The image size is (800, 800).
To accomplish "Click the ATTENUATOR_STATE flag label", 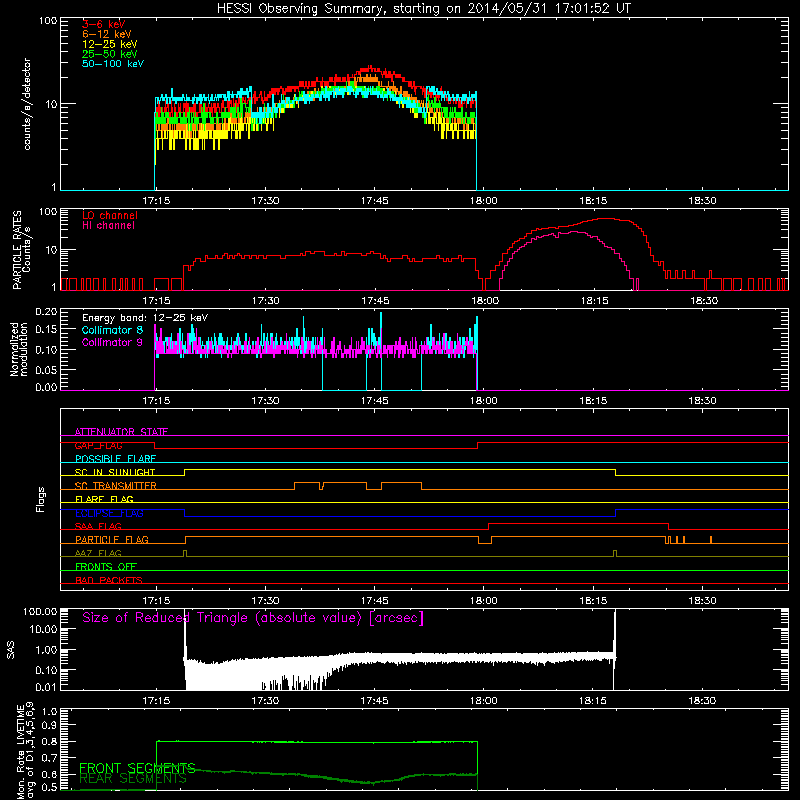I will coord(121,432).
